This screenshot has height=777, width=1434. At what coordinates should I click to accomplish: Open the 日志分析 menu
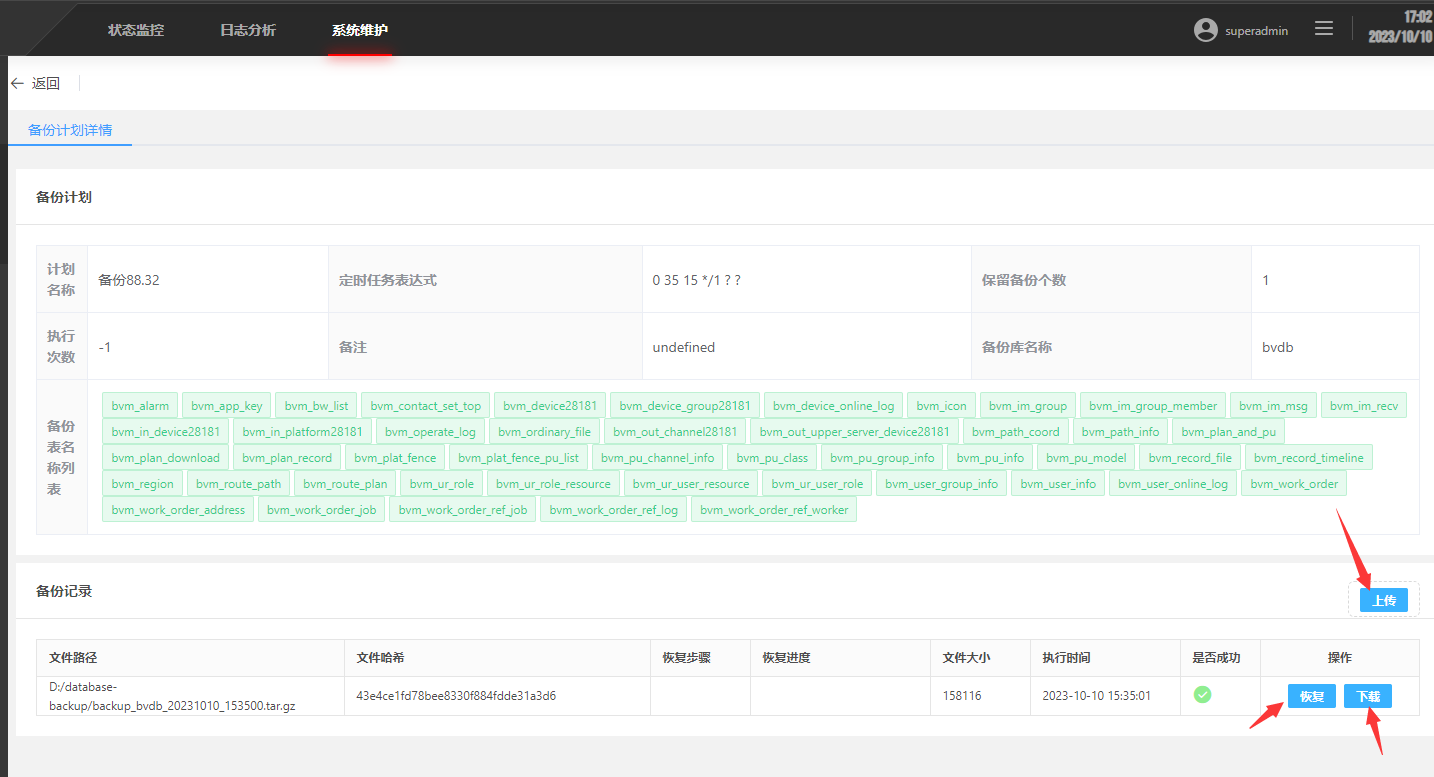248,30
